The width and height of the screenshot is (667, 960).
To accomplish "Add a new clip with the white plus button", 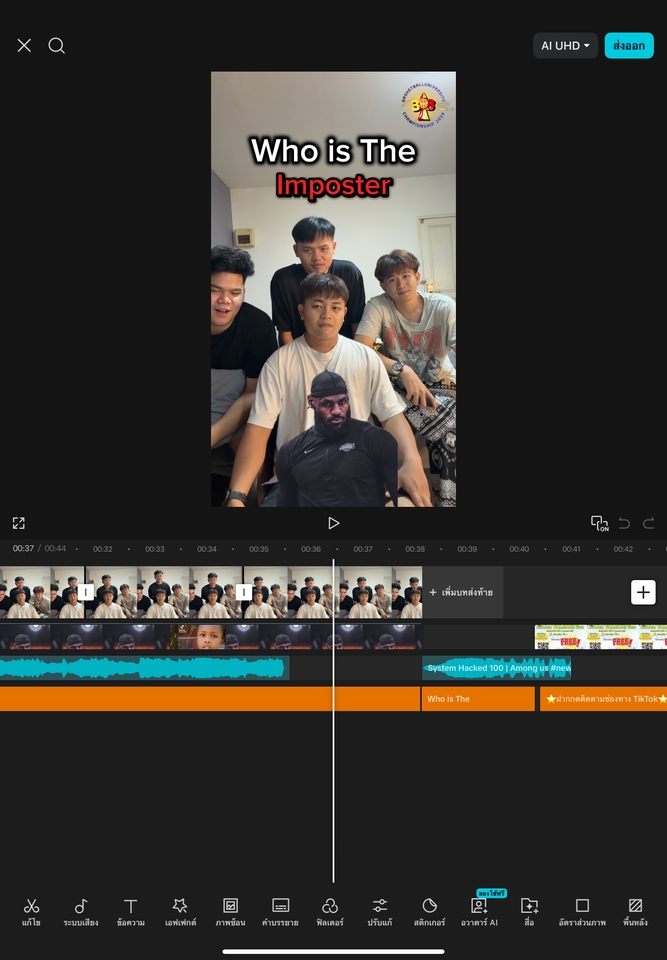I will pyautogui.click(x=643, y=592).
